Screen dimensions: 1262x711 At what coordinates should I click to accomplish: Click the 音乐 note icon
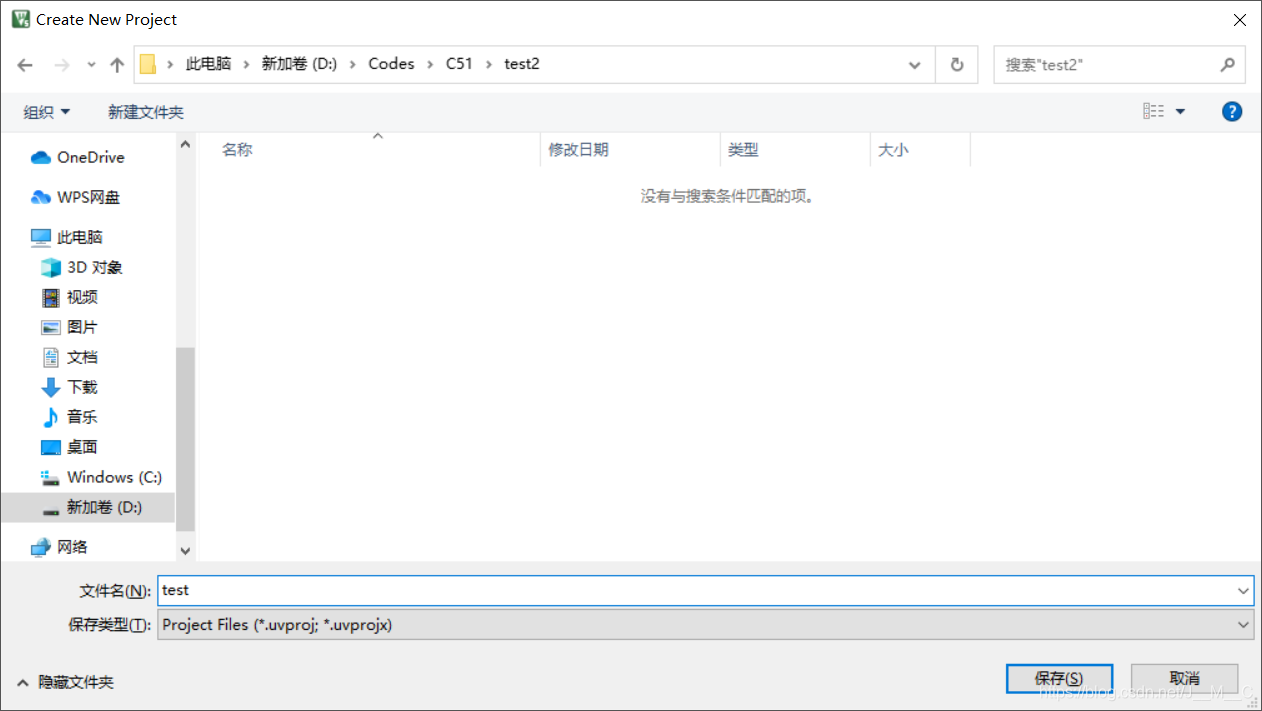pos(51,418)
